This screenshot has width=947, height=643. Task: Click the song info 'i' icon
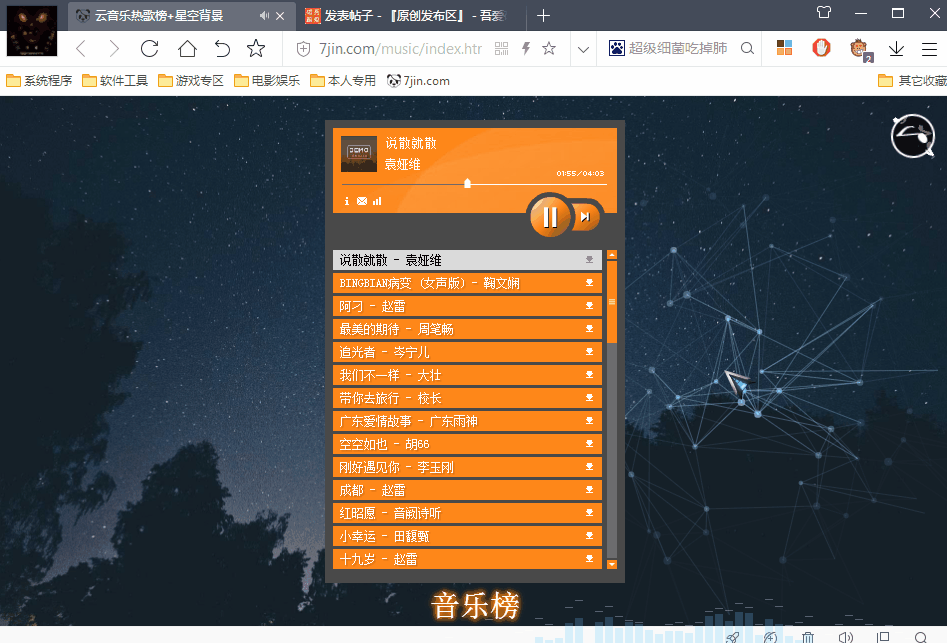pos(347,202)
